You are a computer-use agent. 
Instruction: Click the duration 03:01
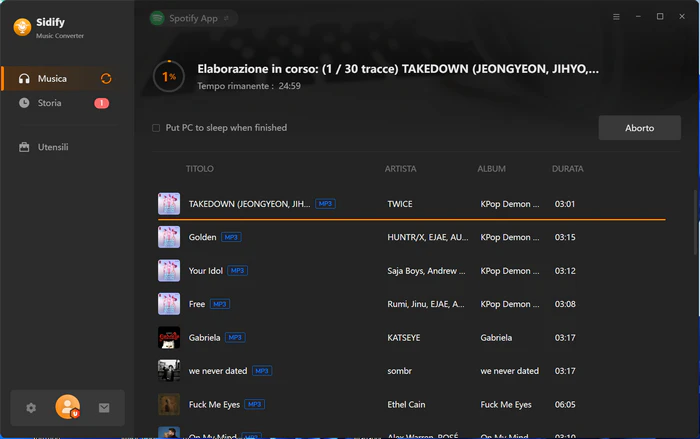pyautogui.click(x=565, y=204)
